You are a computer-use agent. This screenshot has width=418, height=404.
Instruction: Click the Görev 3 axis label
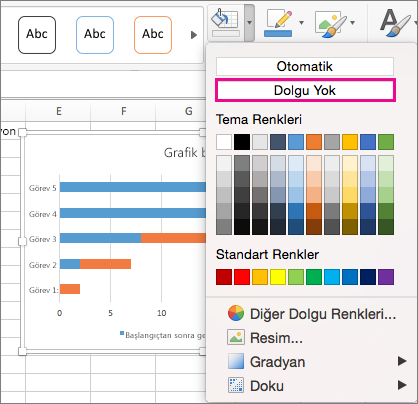click(x=43, y=239)
